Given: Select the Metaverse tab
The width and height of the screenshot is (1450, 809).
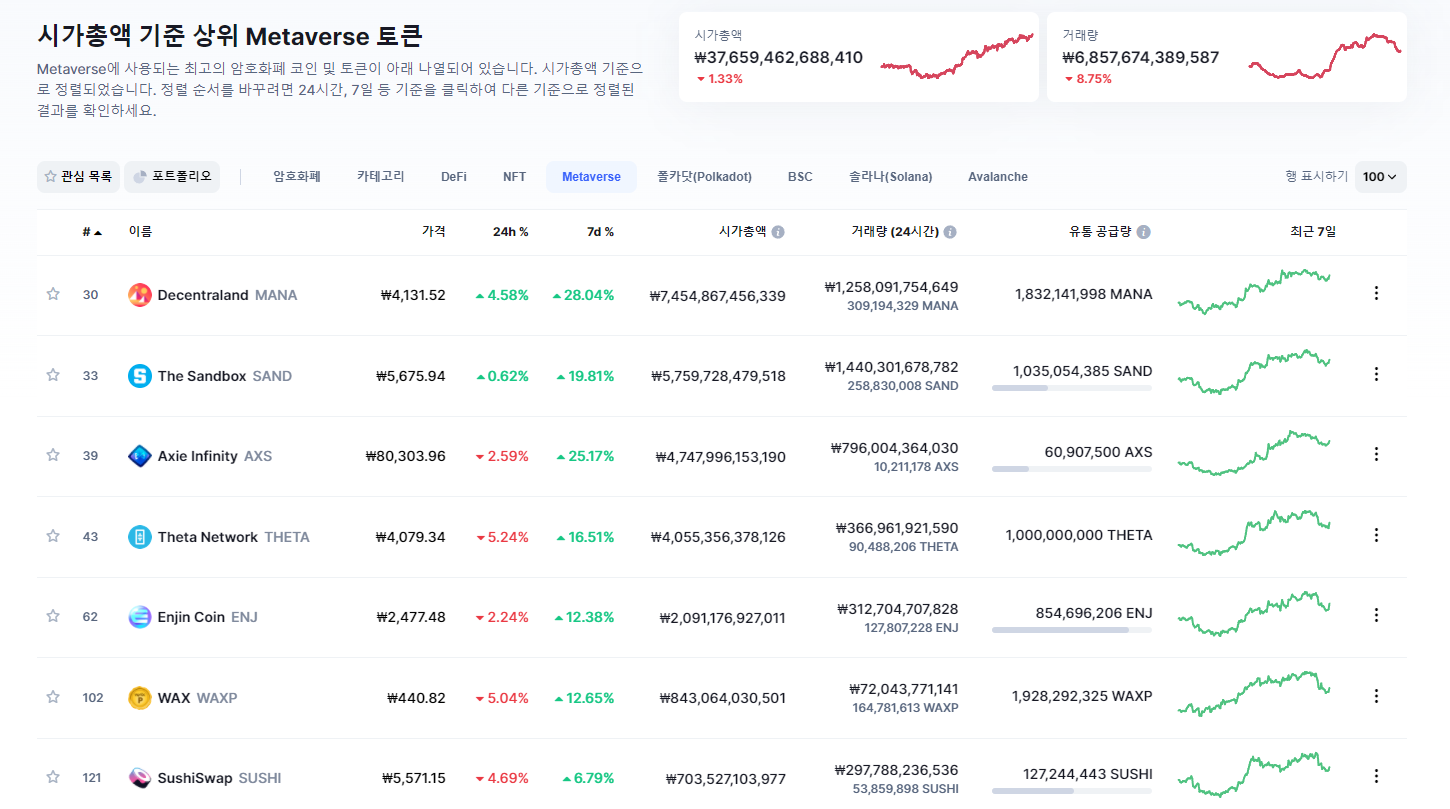Looking at the screenshot, I should (x=591, y=177).
